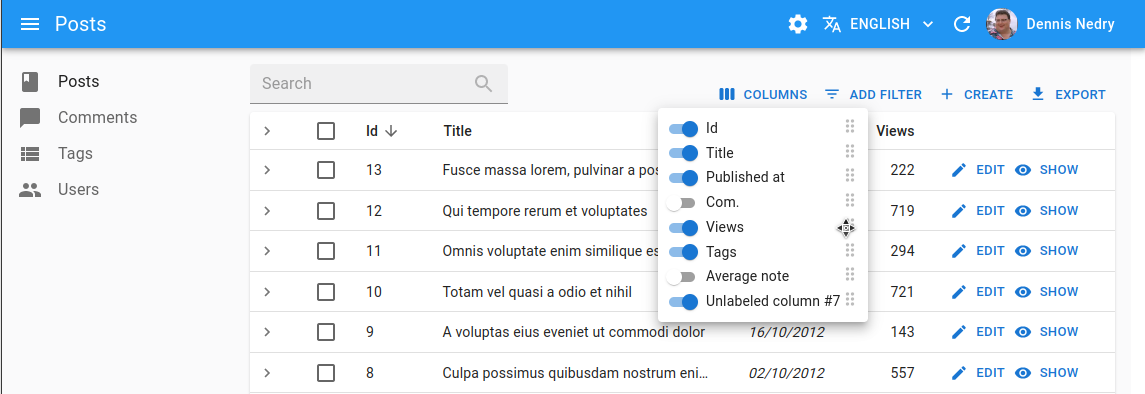This screenshot has height=394, width=1145.
Task: Click the drag handle for Tags column
Action: click(x=849, y=250)
